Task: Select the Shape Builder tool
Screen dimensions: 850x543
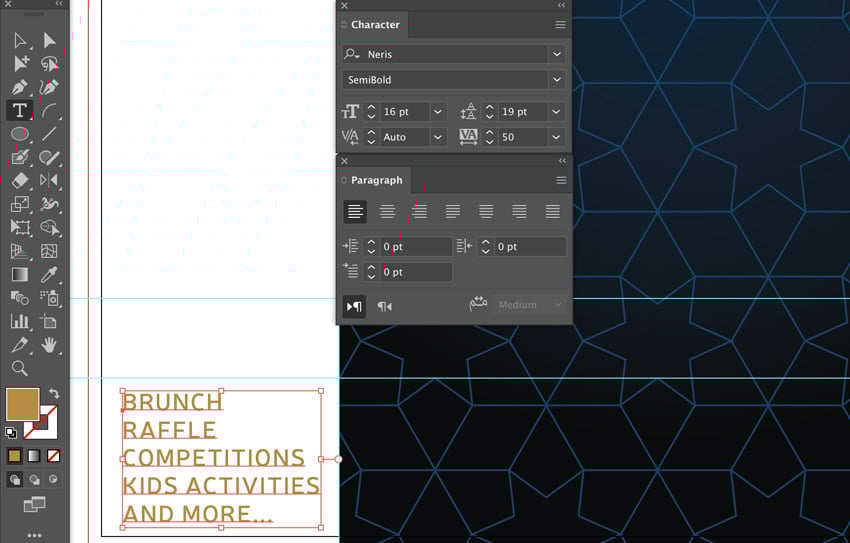Action: point(49,227)
